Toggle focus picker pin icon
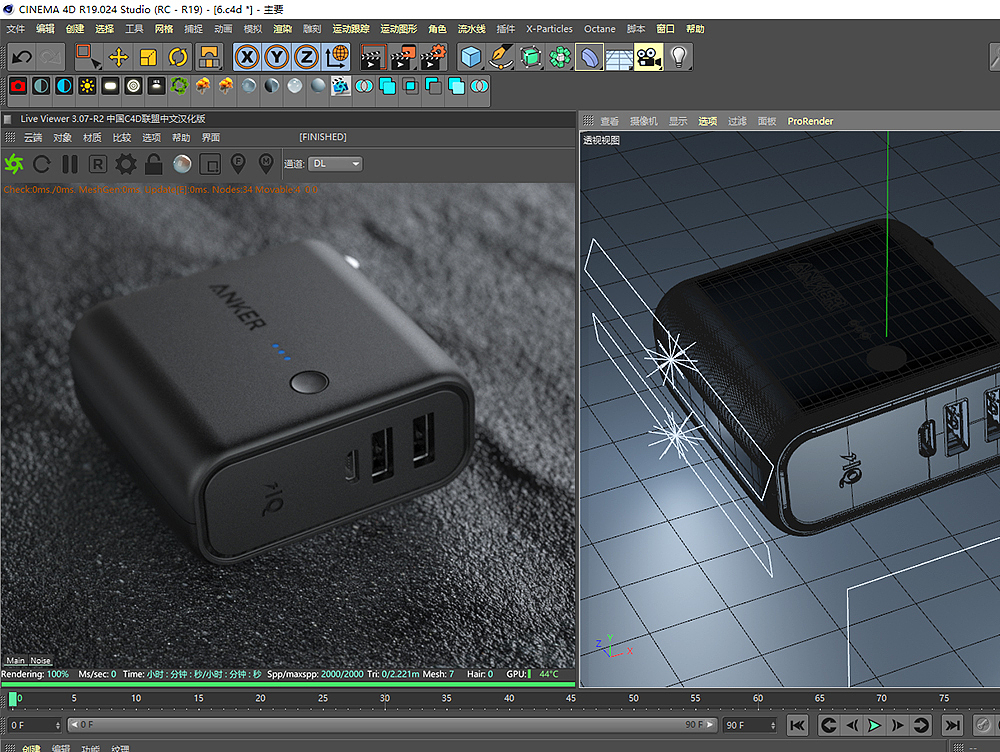Viewport: 1000px width, 752px height. click(x=238, y=164)
